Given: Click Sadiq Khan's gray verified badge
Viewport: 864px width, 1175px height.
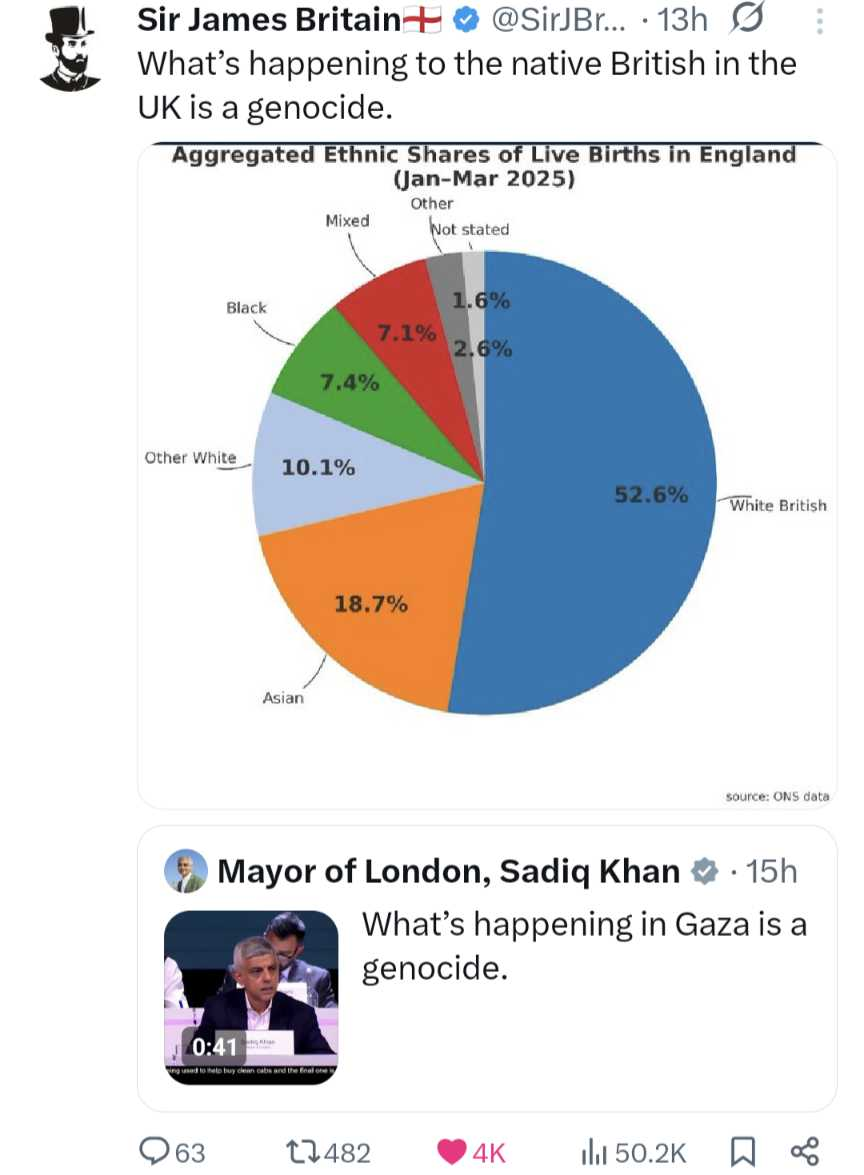Looking at the screenshot, I should (x=704, y=872).
